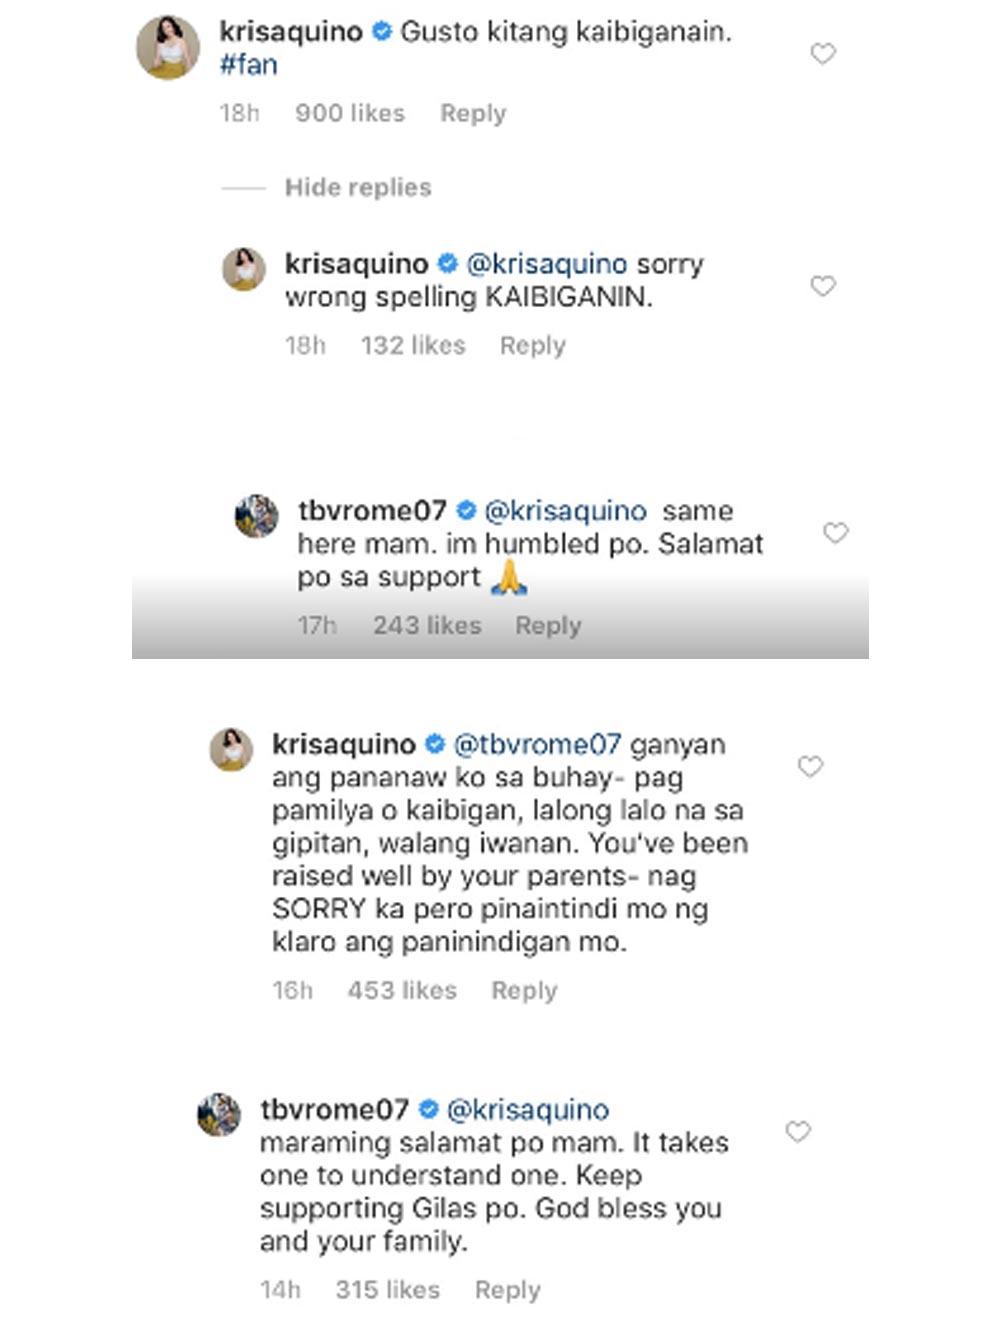
Task: Open the @tbvrome07 mention in krisaquino's comment
Action: (x=537, y=744)
